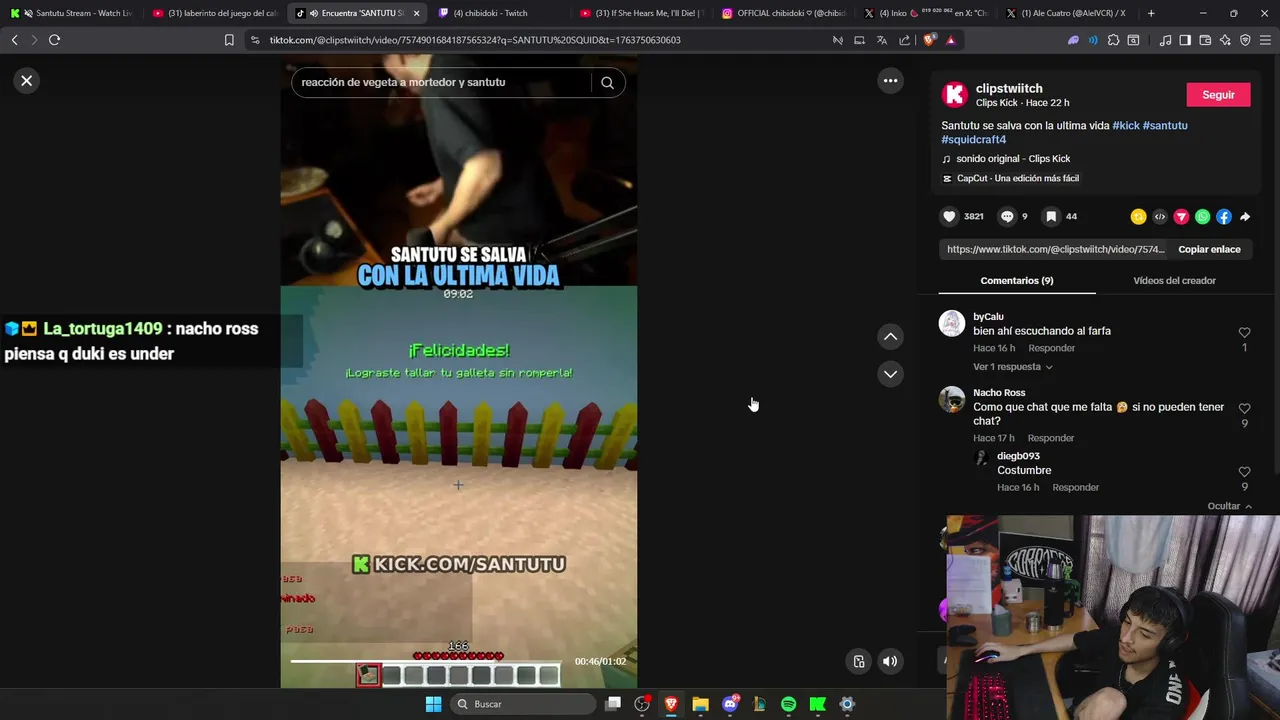This screenshot has width=1280, height=720.
Task: Get the embed code icon
Action: pos(1160,217)
